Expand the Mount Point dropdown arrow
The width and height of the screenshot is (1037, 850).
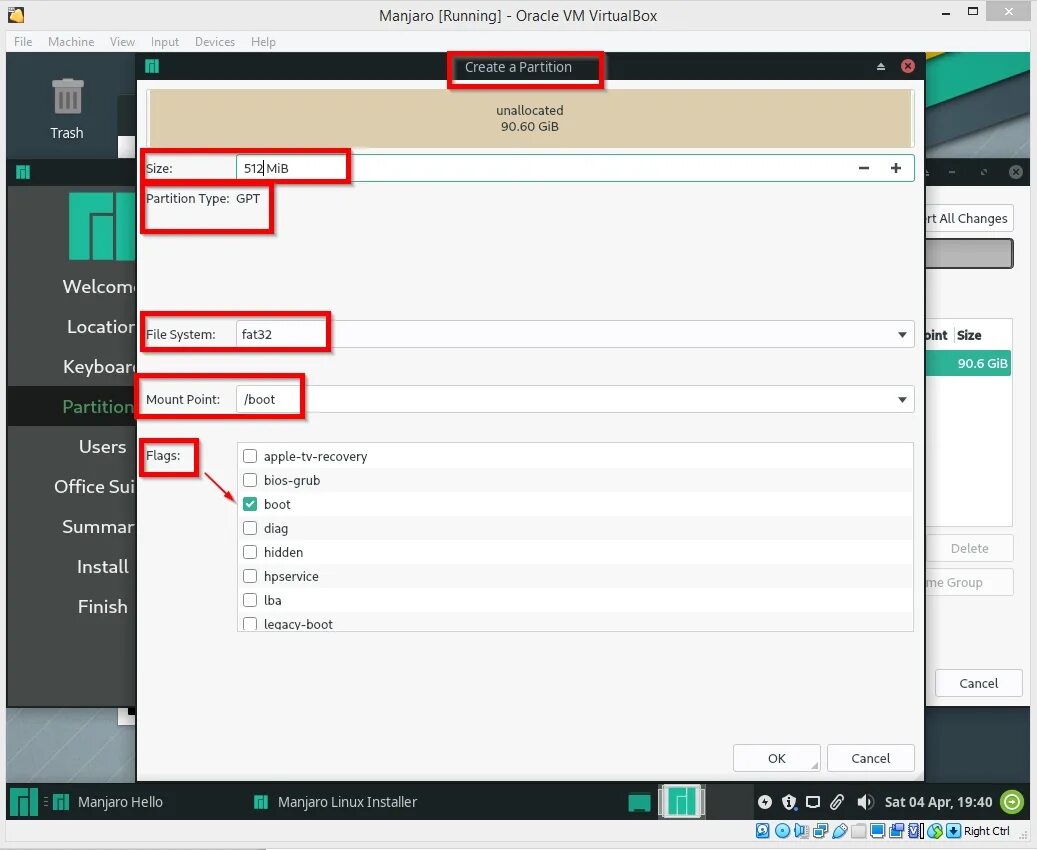(902, 400)
